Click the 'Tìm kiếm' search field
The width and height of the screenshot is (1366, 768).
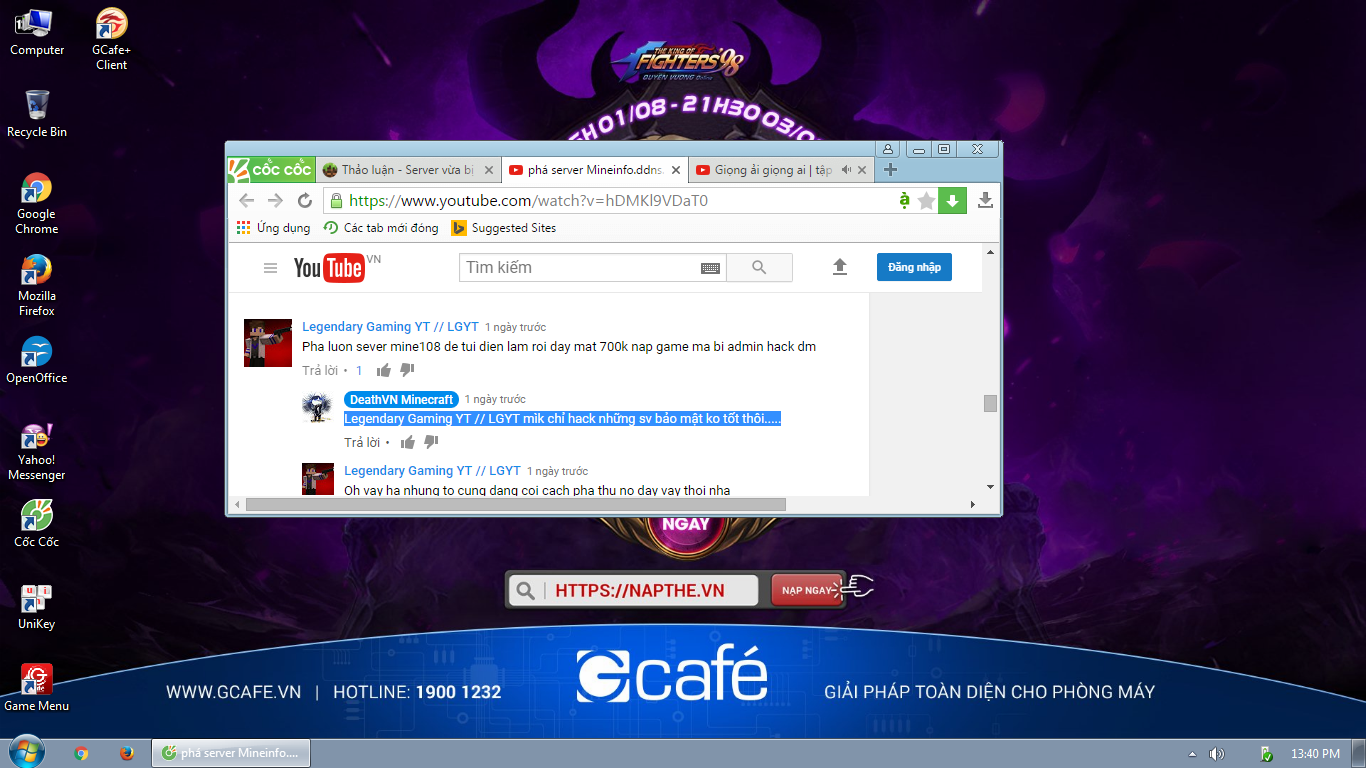tap(580, 268)
